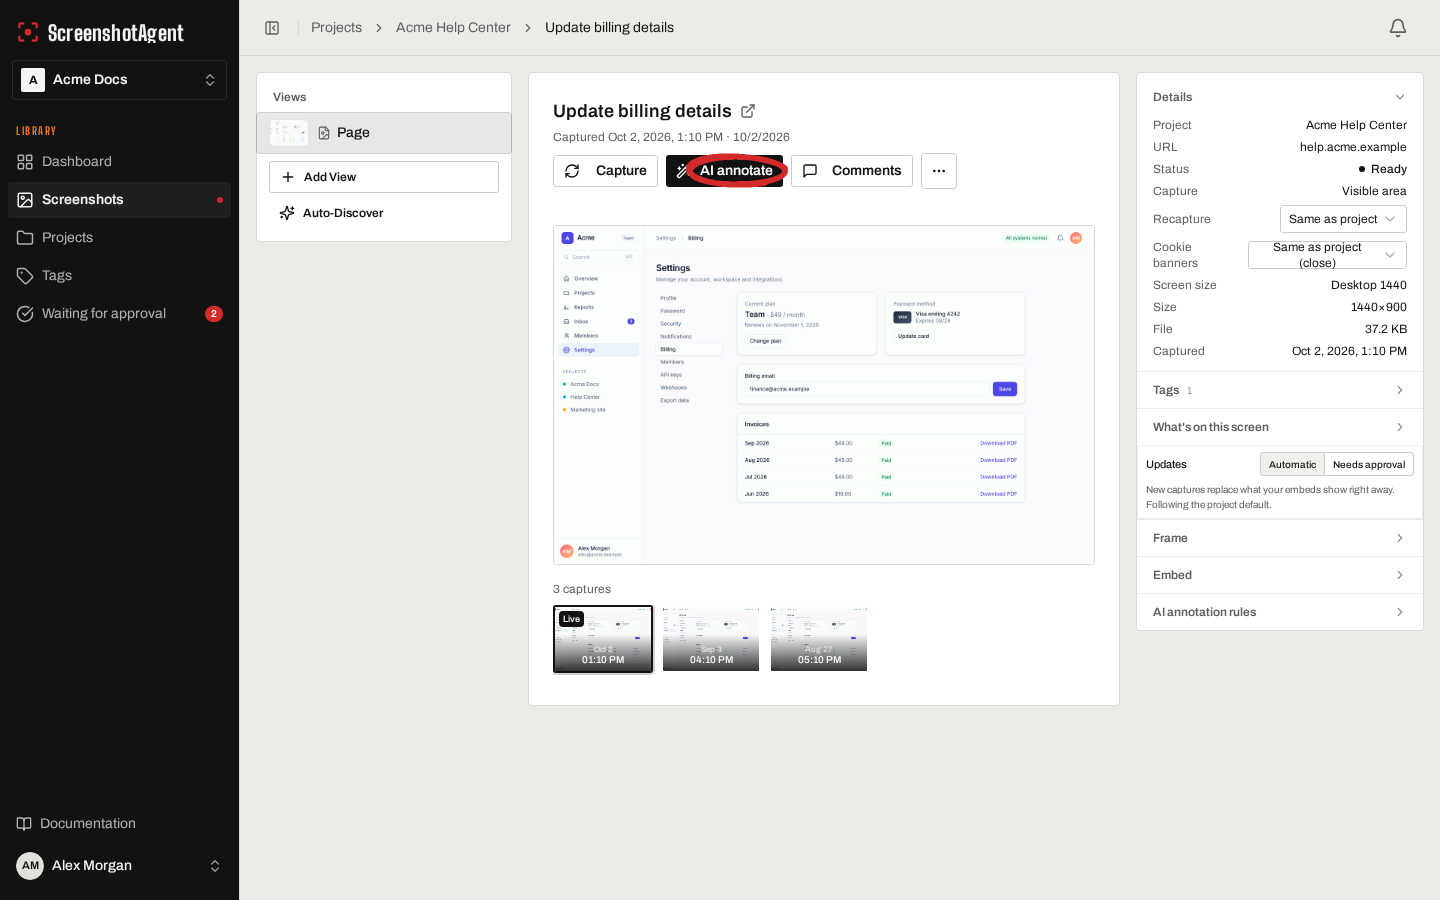This screenshot has width=1440, height=900.
Task: Open the Recapture dropdown
Action: coord(1343,219)
